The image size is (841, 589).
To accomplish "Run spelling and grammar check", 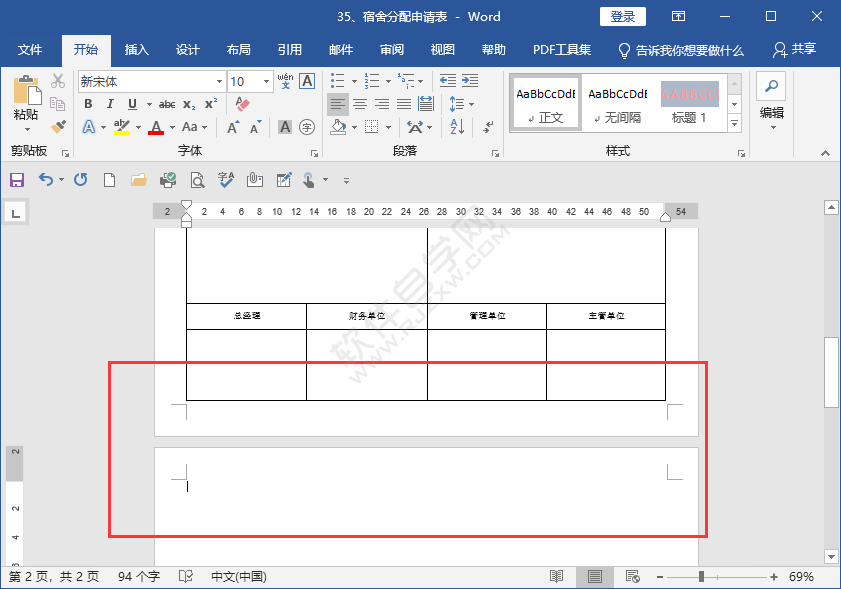I will tap(225, 180).
